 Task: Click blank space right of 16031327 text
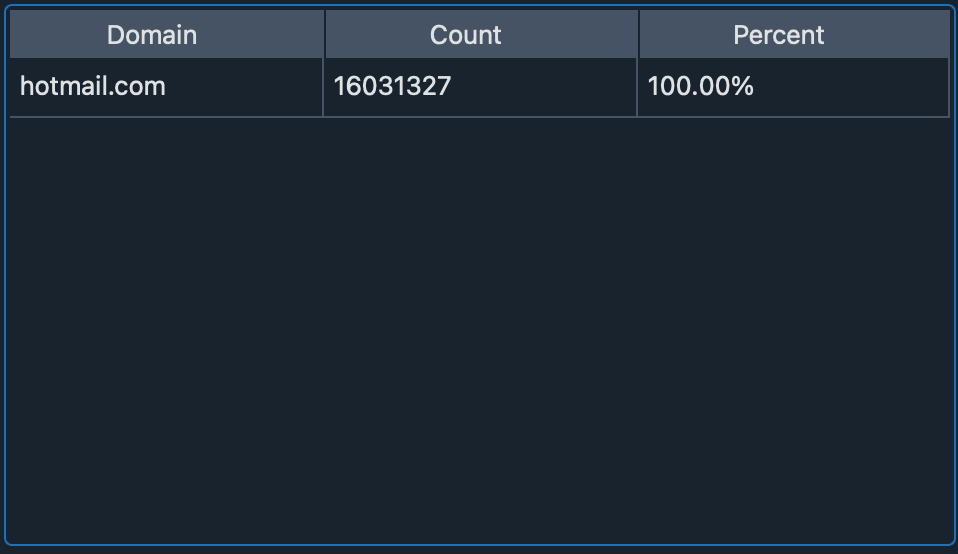(x=544, y=87)
